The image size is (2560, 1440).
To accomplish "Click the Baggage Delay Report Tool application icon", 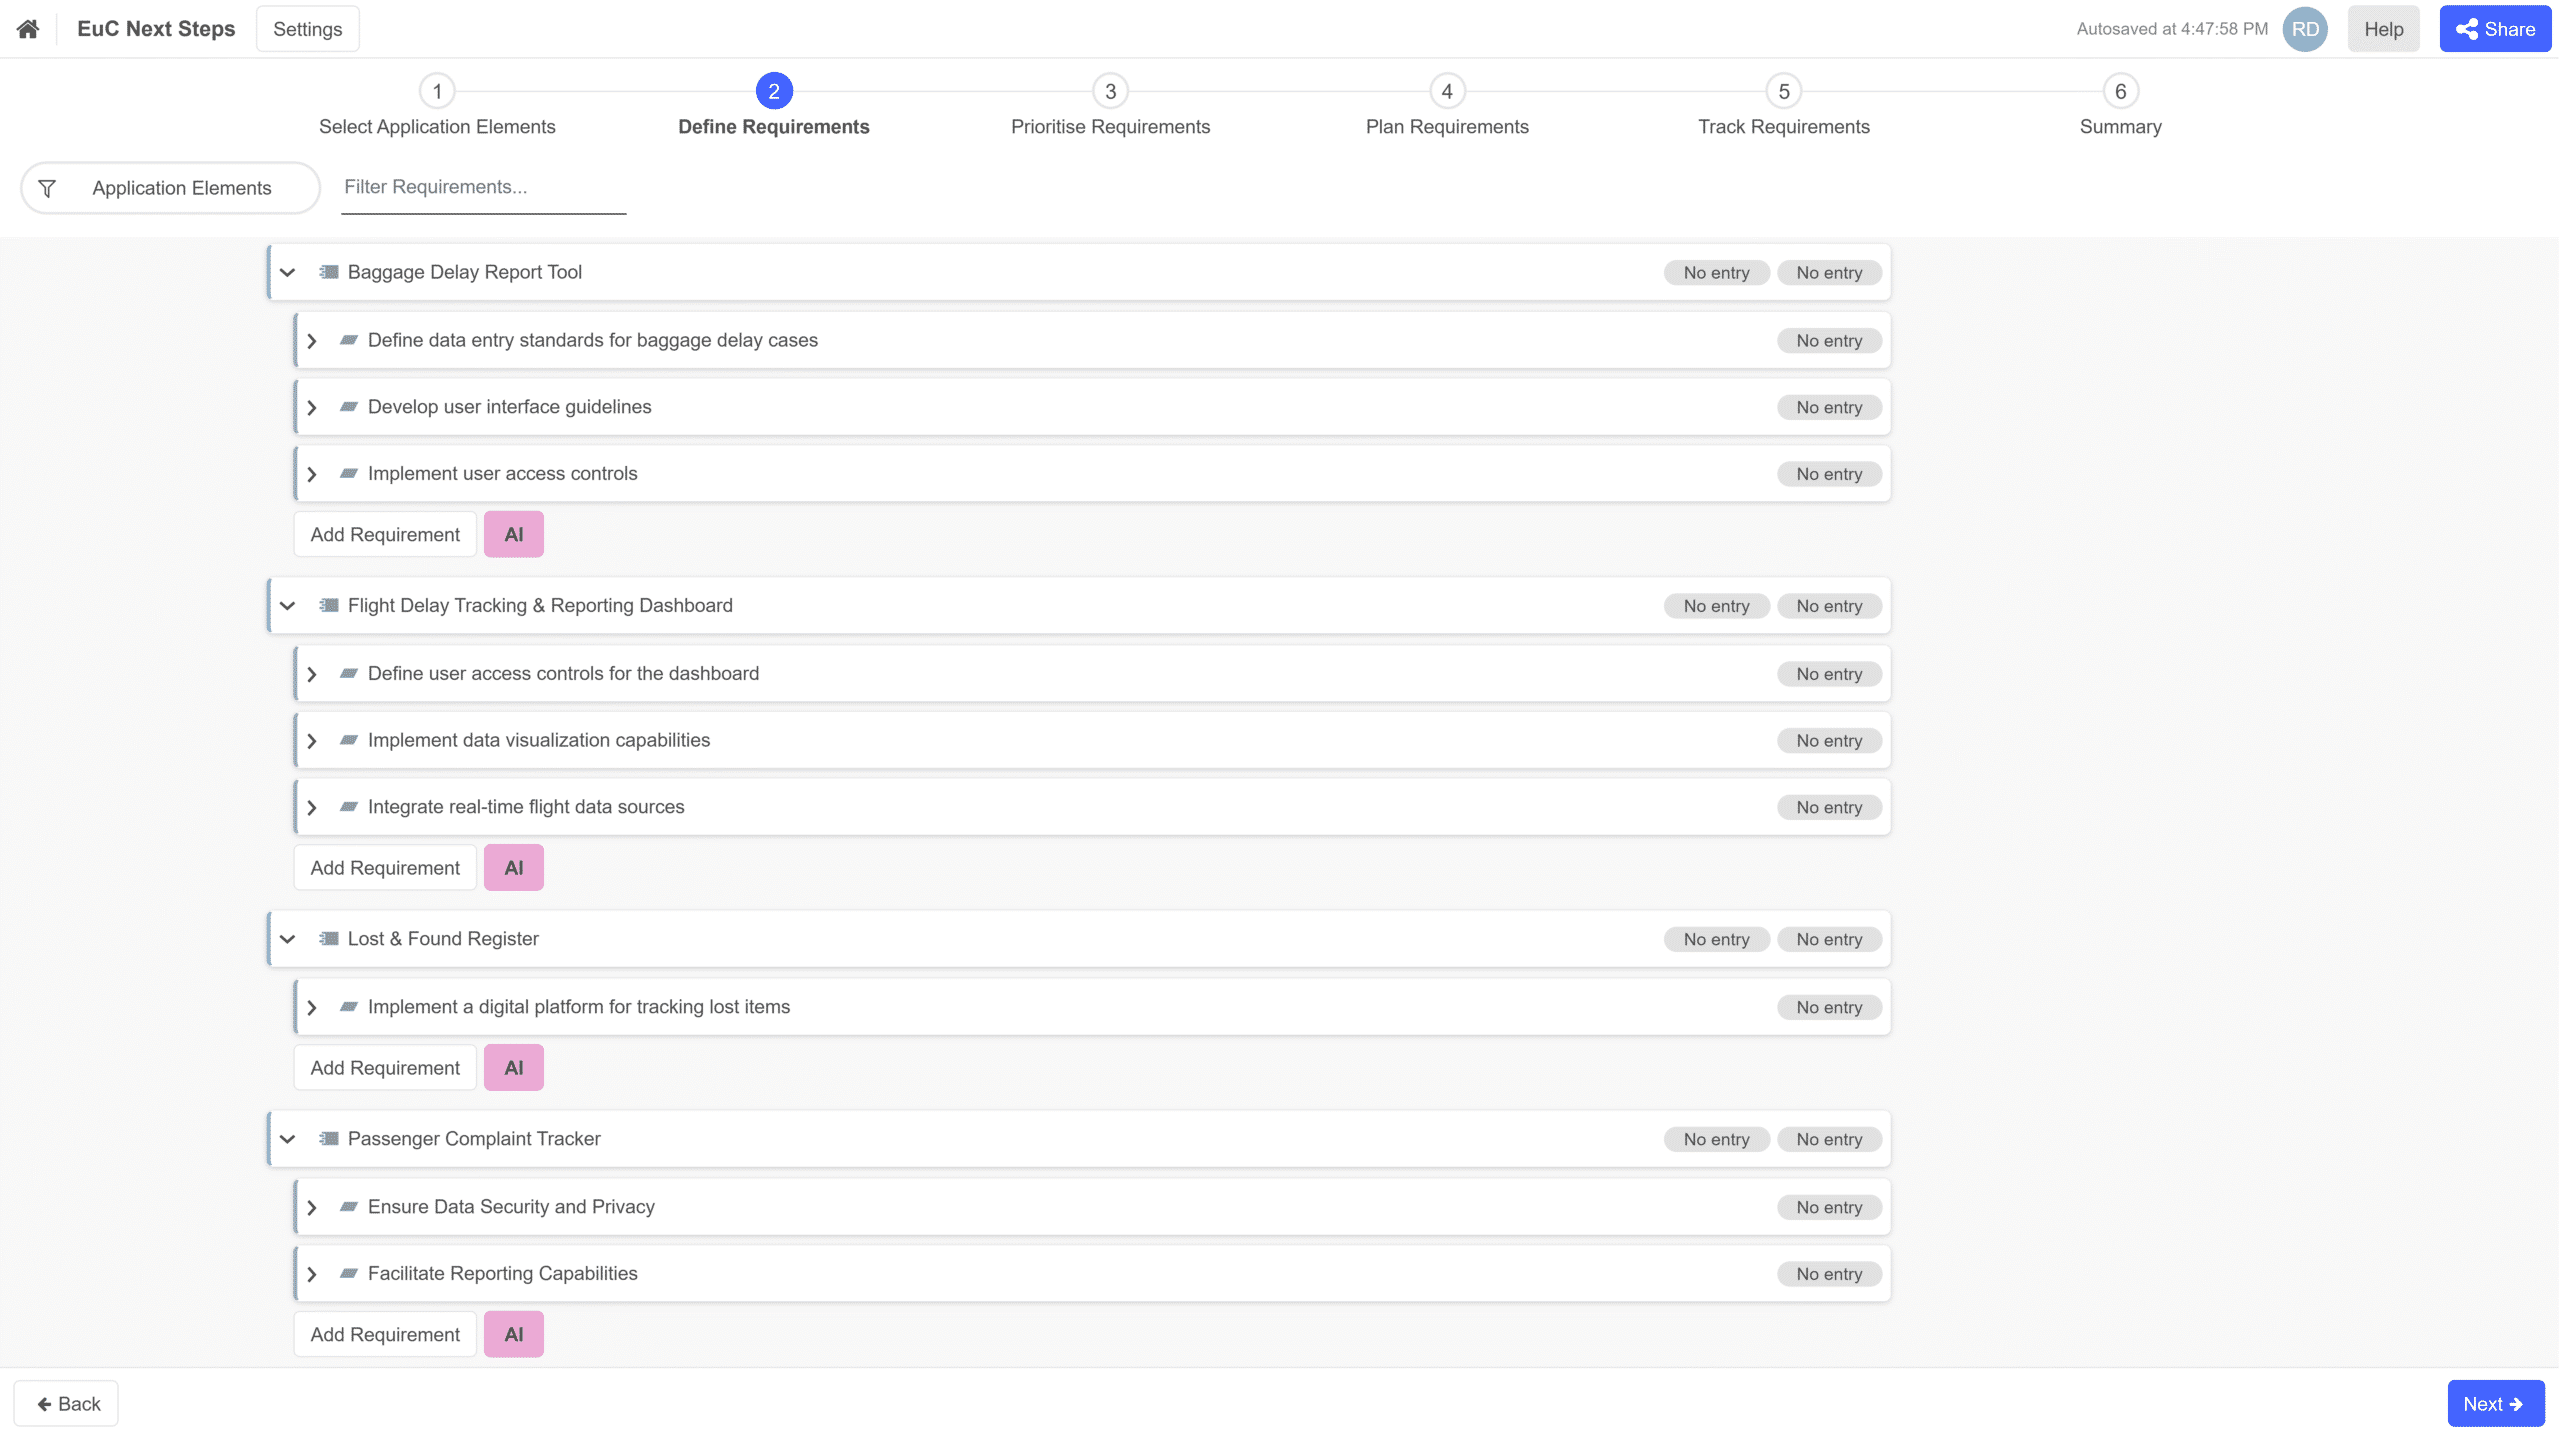I will coord(328,272).
